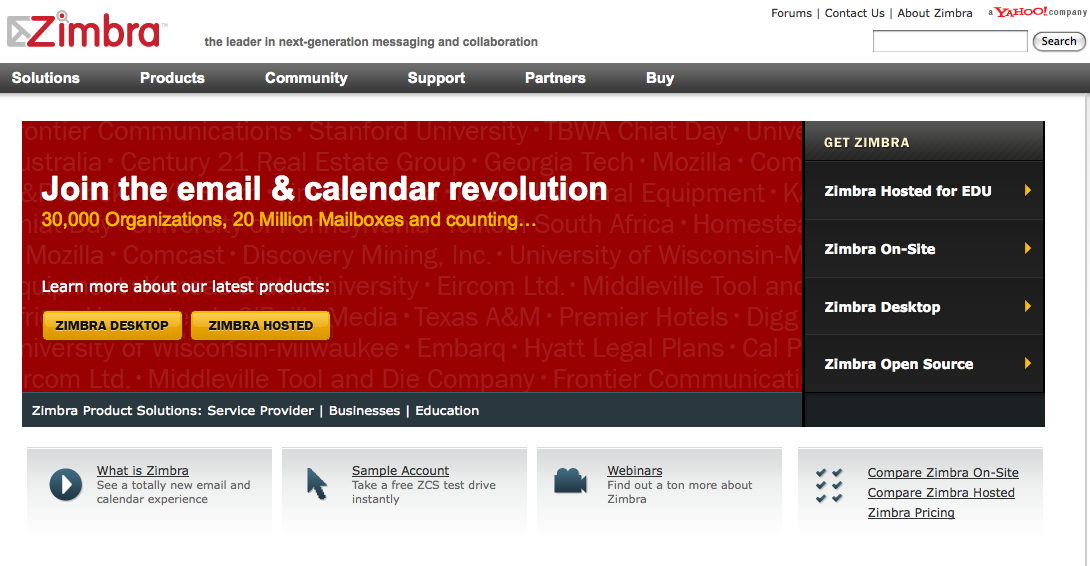The width and height of the screenshot is (1090, 566).
Task: Click 'Learn more about our latest products' text
Action: pos(186,286)
